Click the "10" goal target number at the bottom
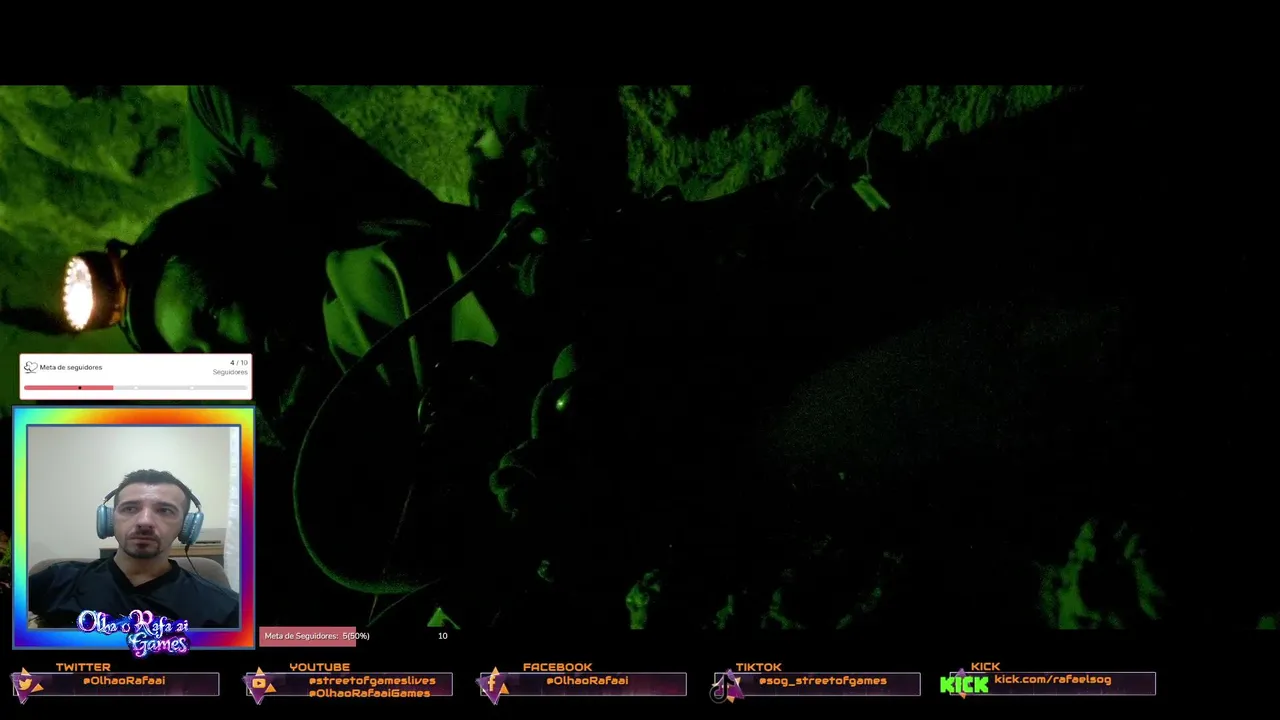This screenshot has height=720, width=1280. 442,636
